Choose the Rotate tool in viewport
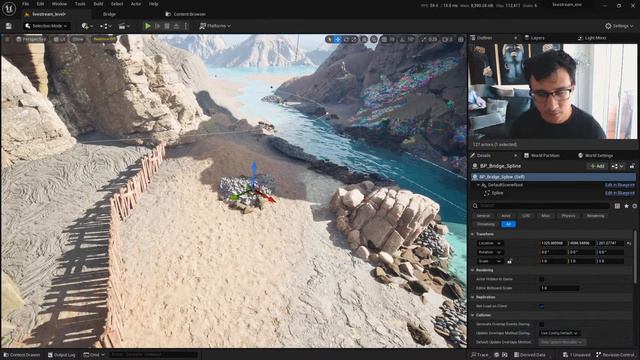Viewport: 640px width, 360px height. 346,39
